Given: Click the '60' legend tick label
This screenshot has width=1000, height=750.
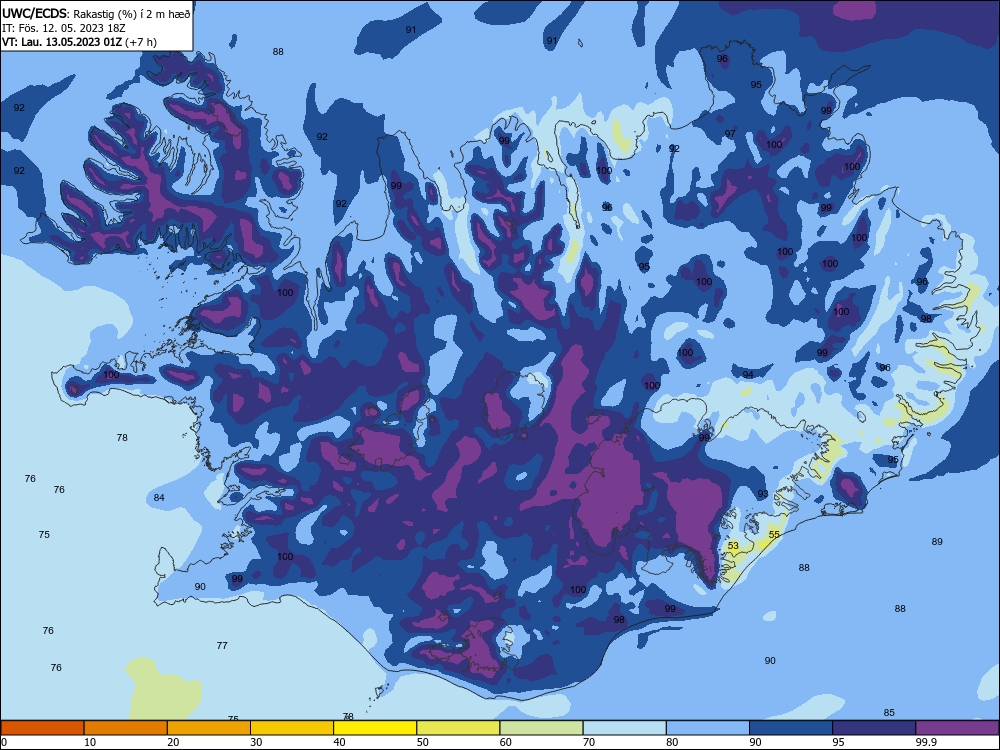Looking at the screenshot, I should [x=506, y=742].
